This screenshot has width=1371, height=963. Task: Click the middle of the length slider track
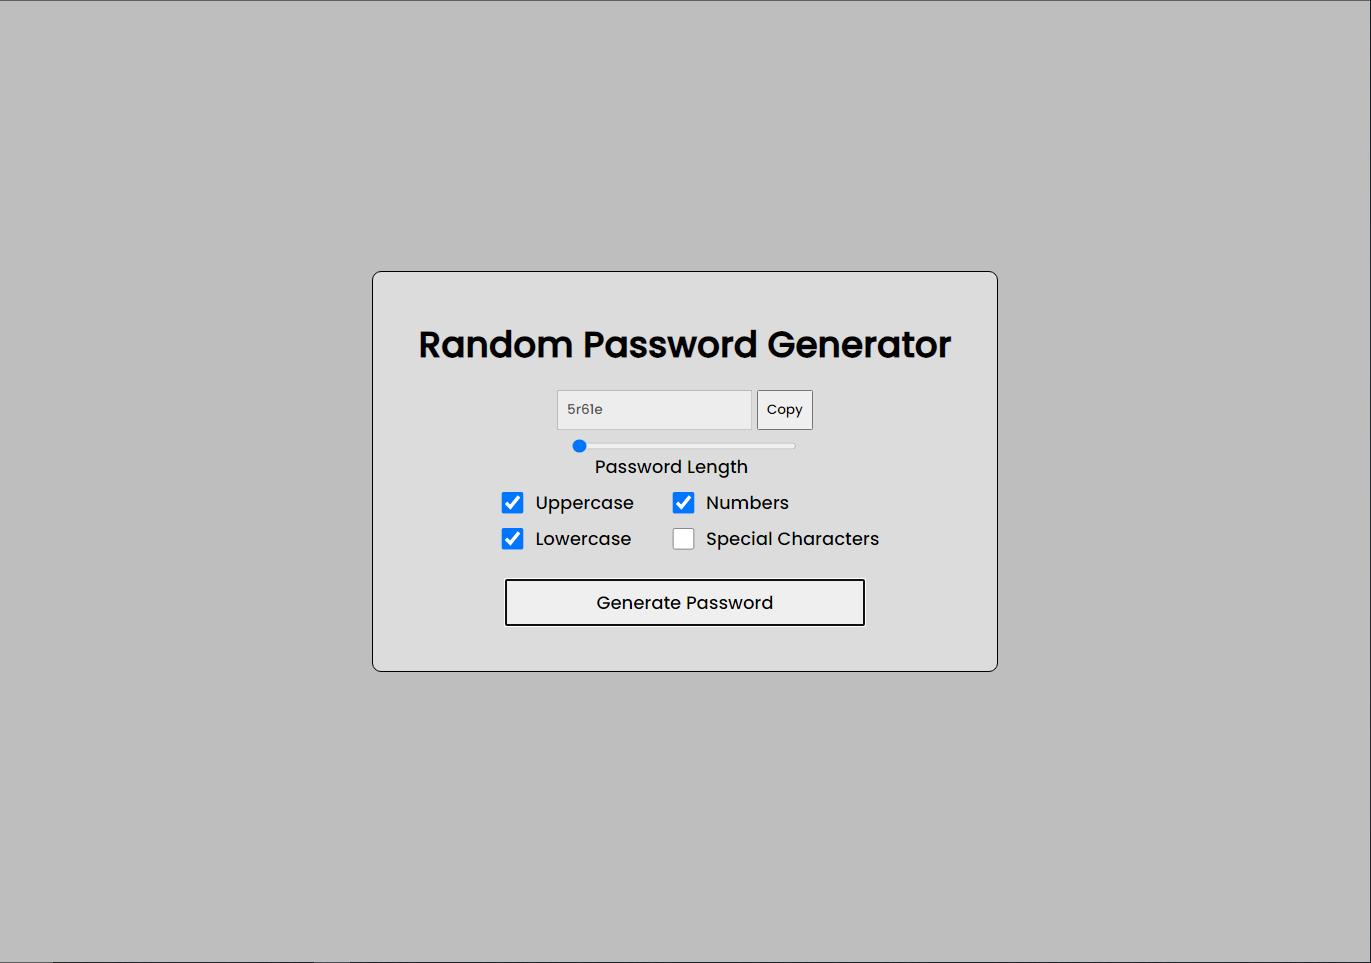click(684, 446)
